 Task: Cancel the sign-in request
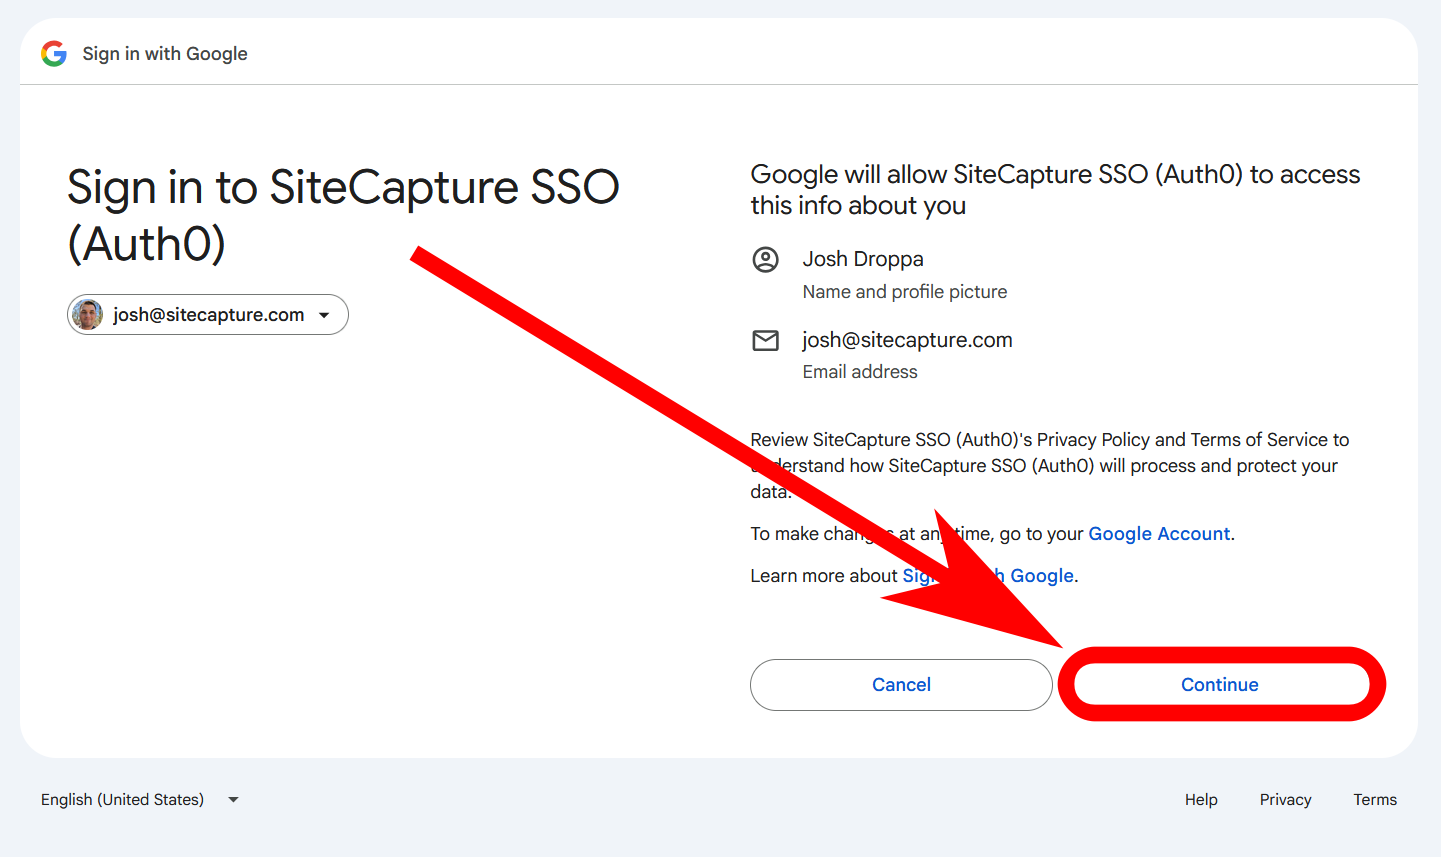[901, 685]
